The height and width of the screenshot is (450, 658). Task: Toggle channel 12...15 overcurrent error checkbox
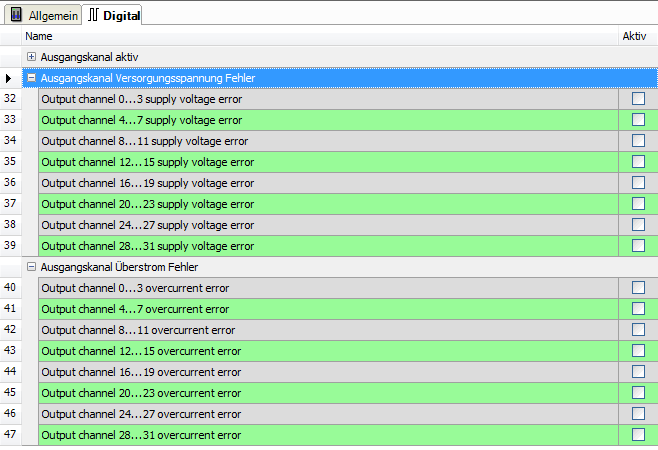point(638,351)
